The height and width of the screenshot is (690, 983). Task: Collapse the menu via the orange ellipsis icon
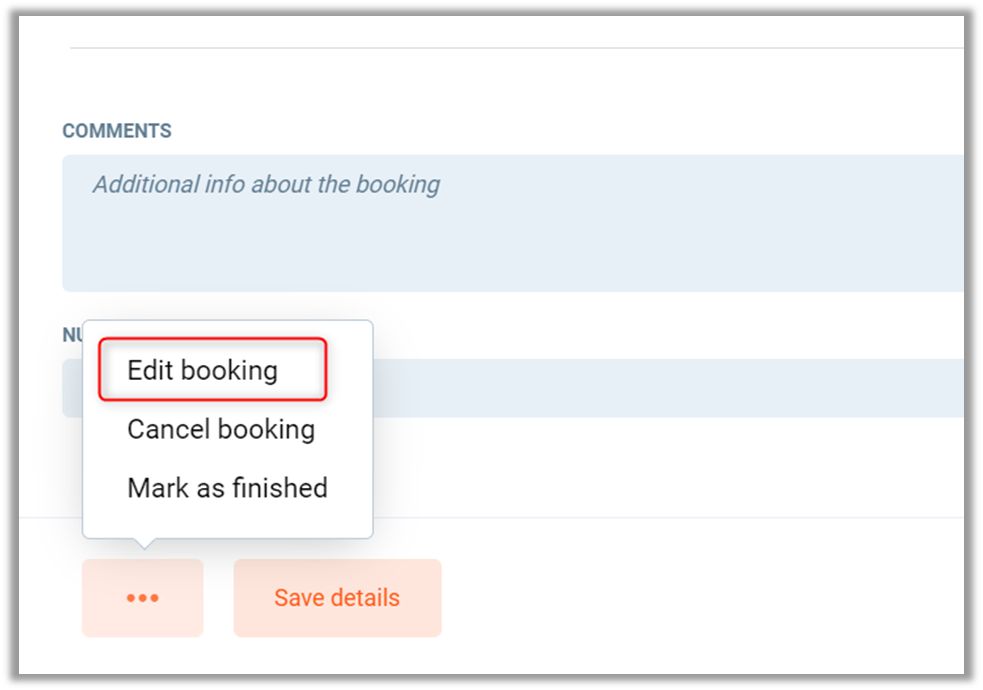click(x=142, y=598)
